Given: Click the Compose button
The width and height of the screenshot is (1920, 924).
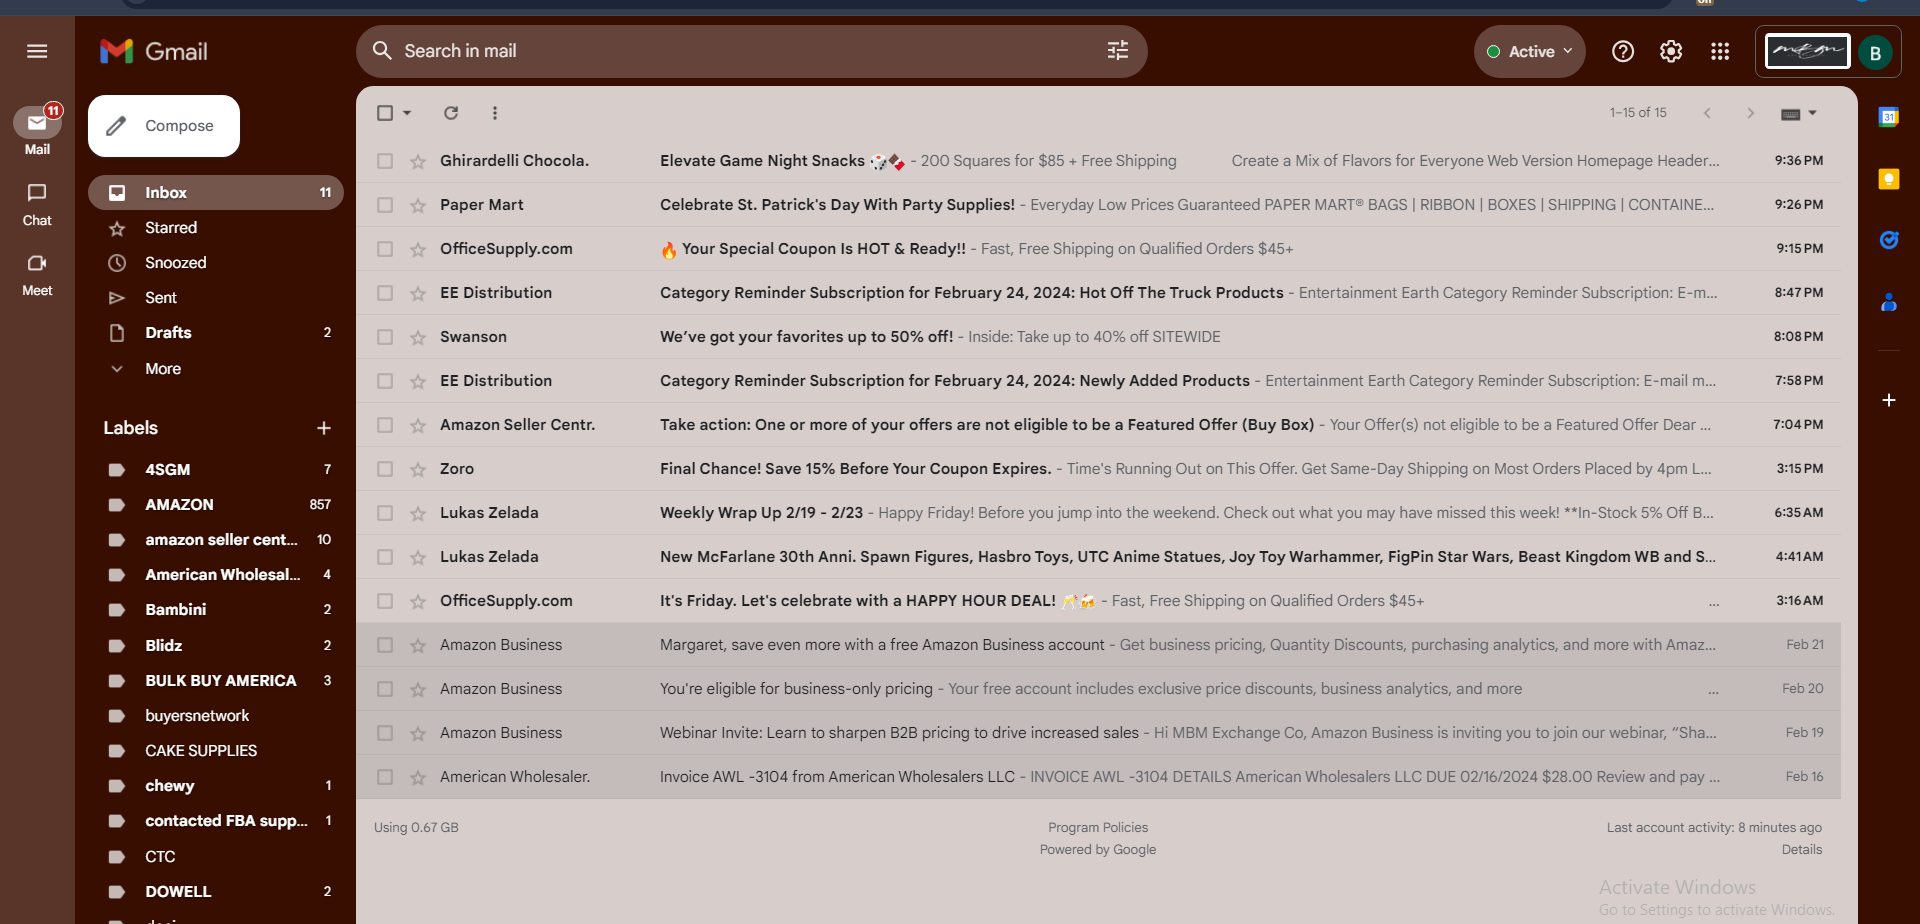Looking at the screenshot, I should coord(164,126).
